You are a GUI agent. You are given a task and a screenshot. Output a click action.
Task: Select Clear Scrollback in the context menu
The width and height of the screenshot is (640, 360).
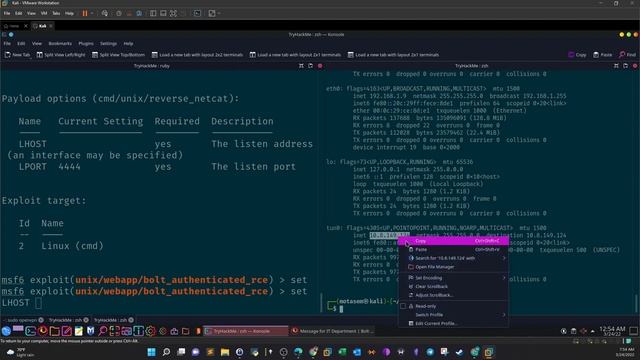453,287
